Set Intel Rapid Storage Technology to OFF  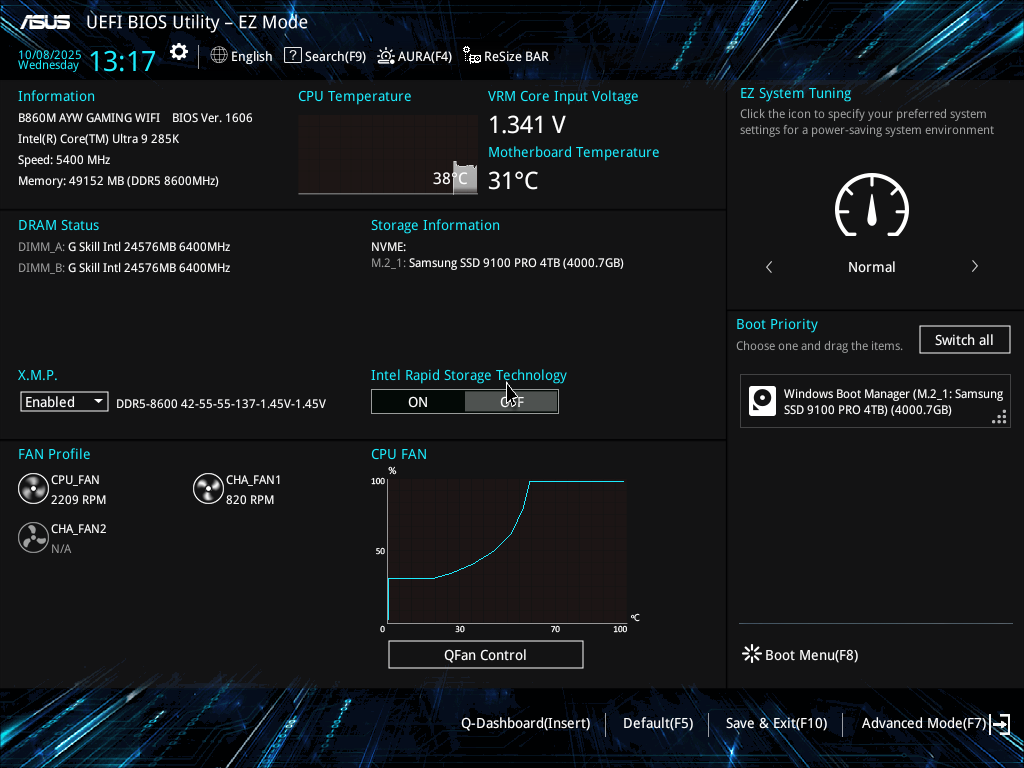pos(511,402)
